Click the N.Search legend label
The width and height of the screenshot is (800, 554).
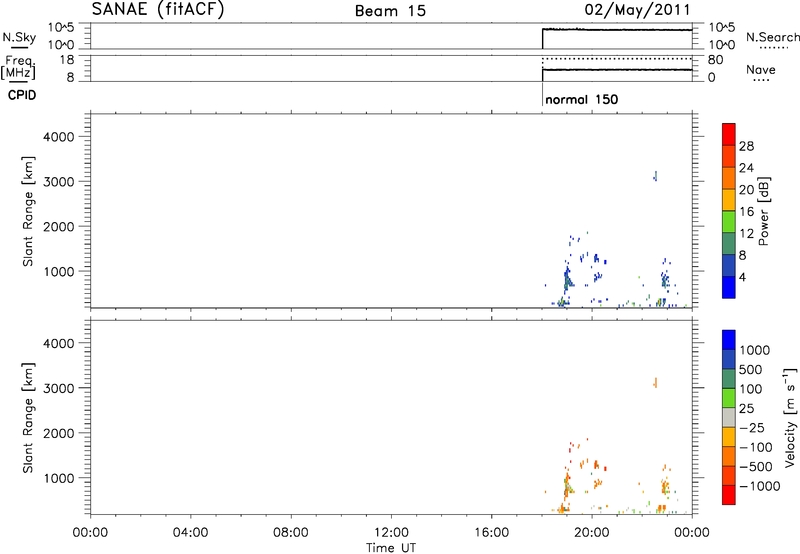click(772, 37)
